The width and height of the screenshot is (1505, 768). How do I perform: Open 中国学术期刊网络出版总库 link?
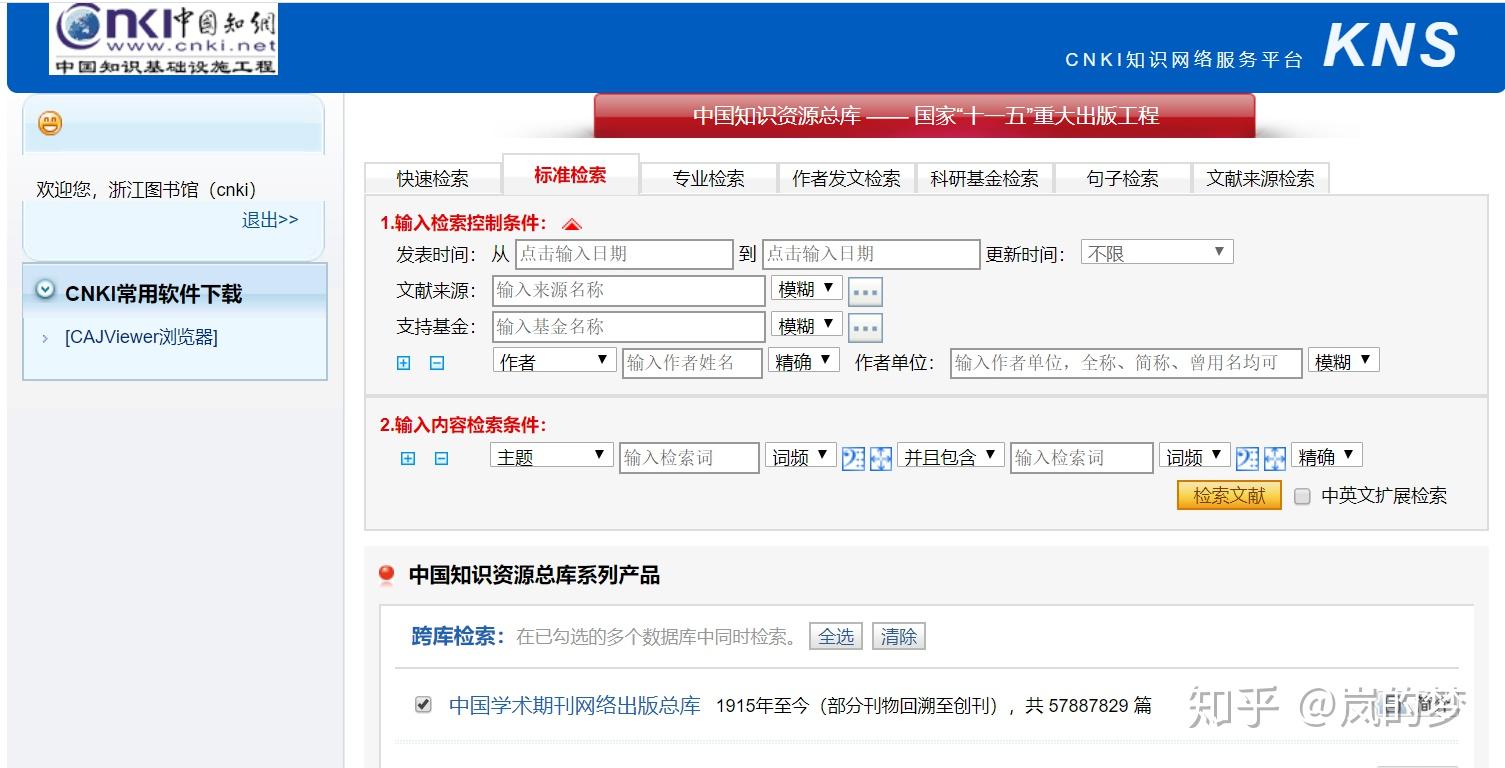pos(574,705)
